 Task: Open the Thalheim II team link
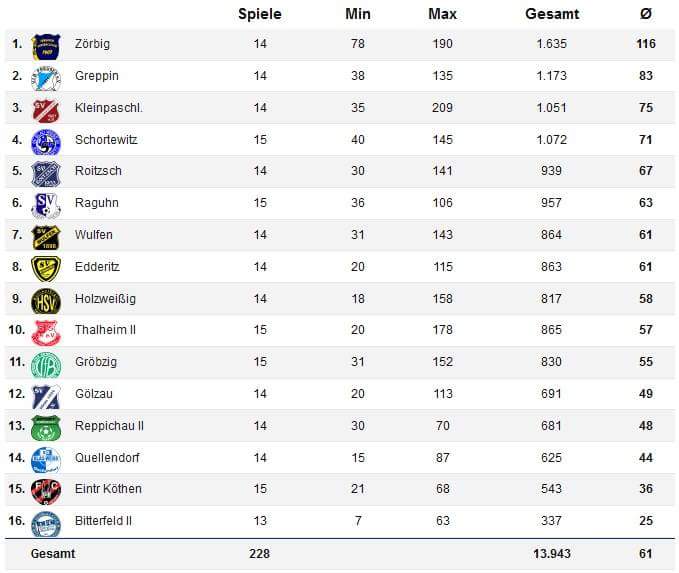(105, 330)
